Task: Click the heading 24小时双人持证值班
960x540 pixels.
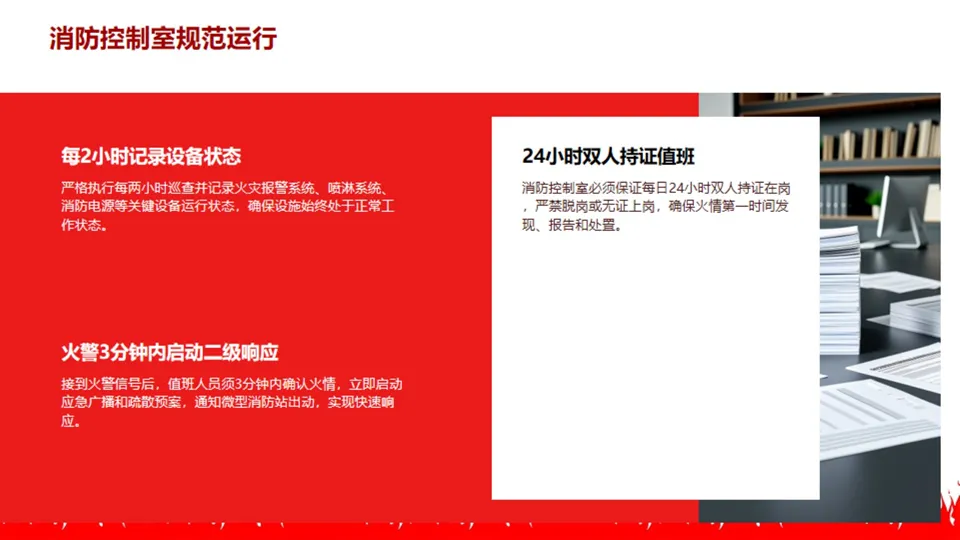Action: point(608,156)
